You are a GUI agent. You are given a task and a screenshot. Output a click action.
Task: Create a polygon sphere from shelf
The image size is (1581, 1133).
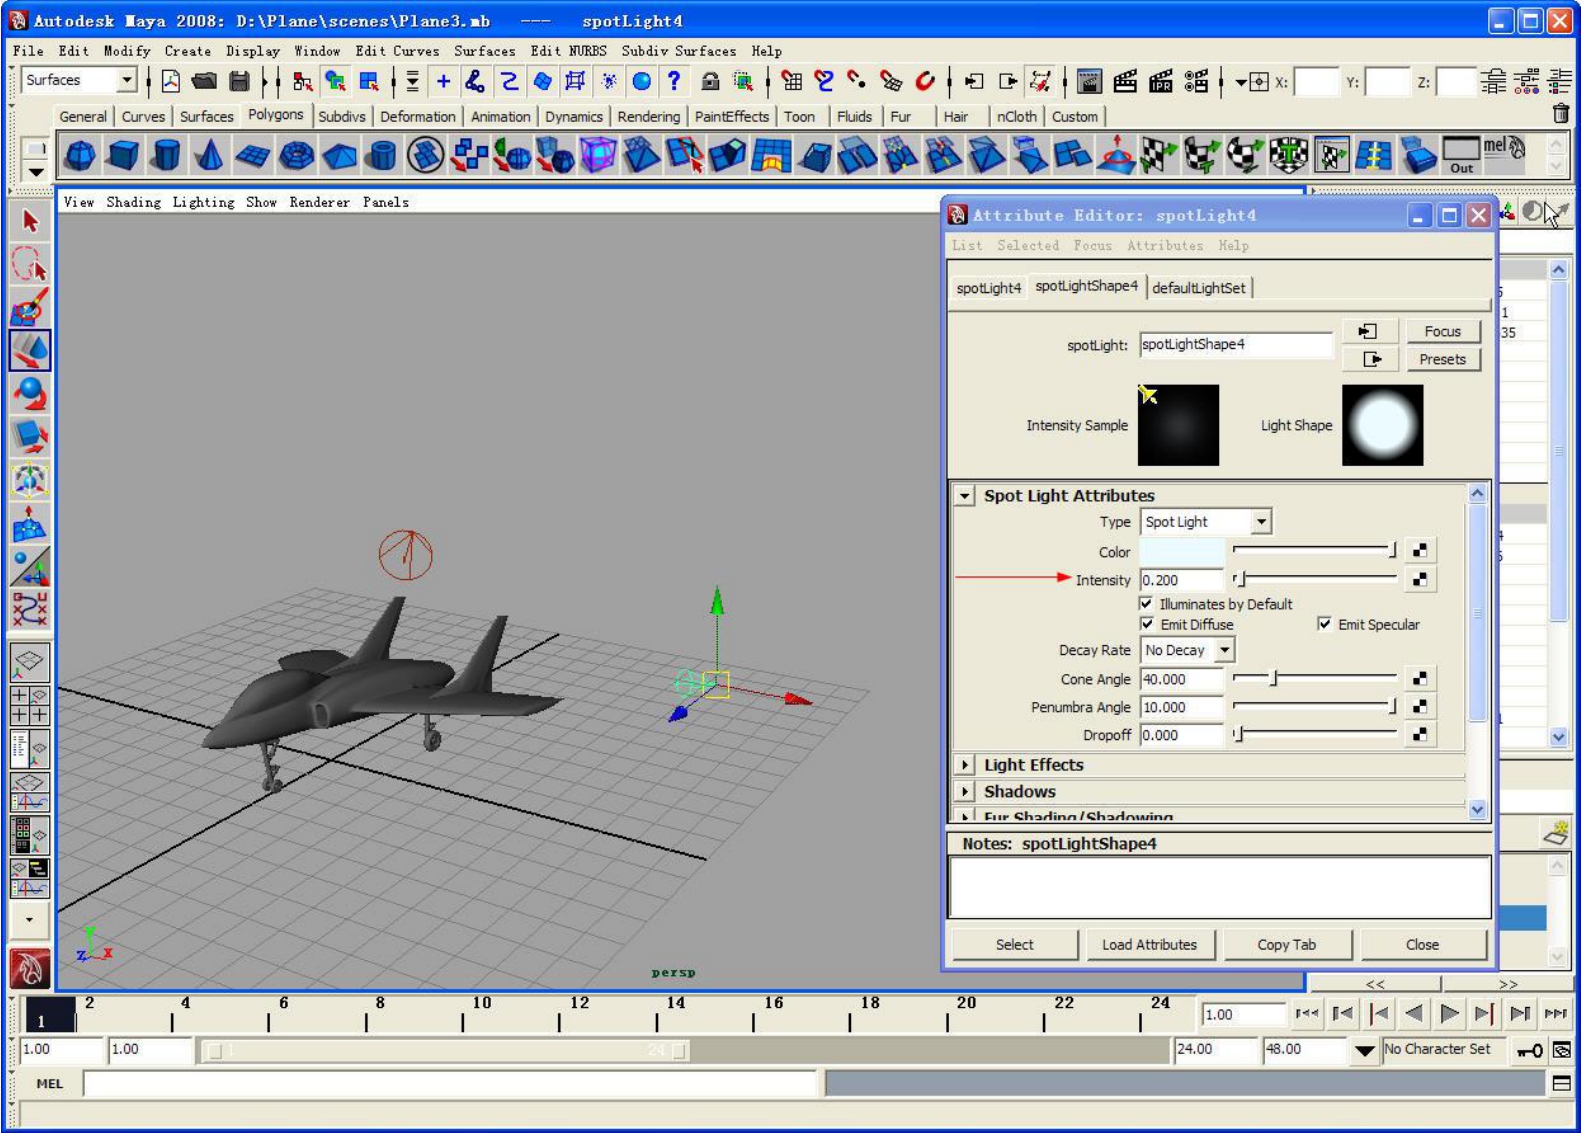click(80, 156)
